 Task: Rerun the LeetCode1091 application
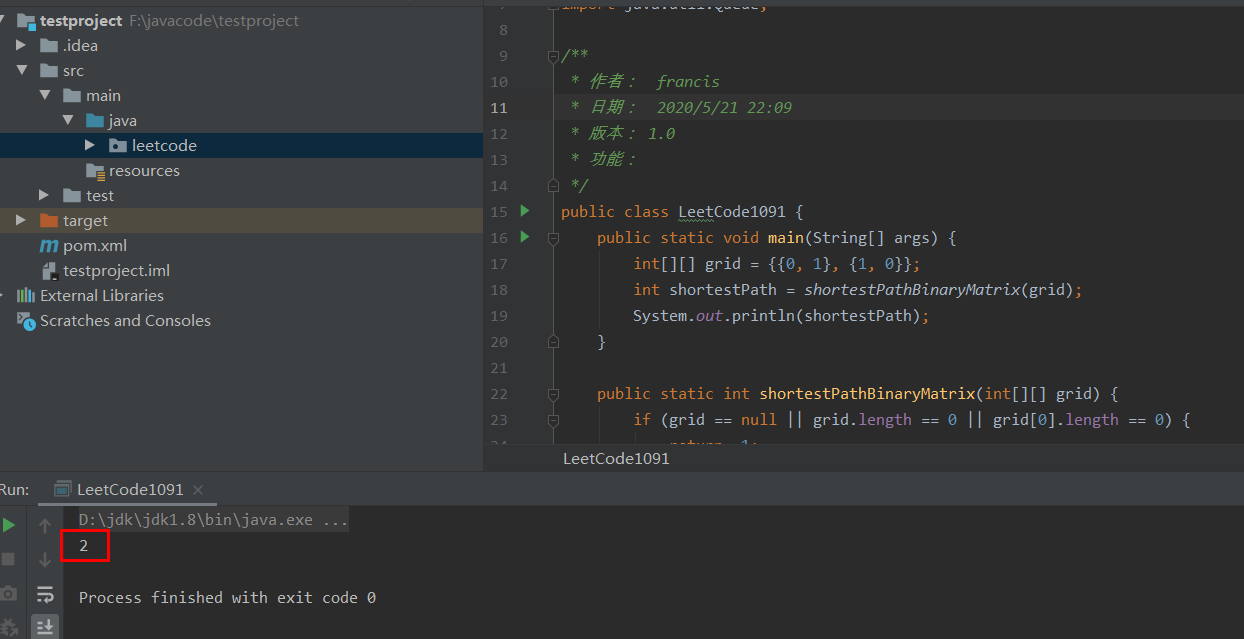click(9, 523)
